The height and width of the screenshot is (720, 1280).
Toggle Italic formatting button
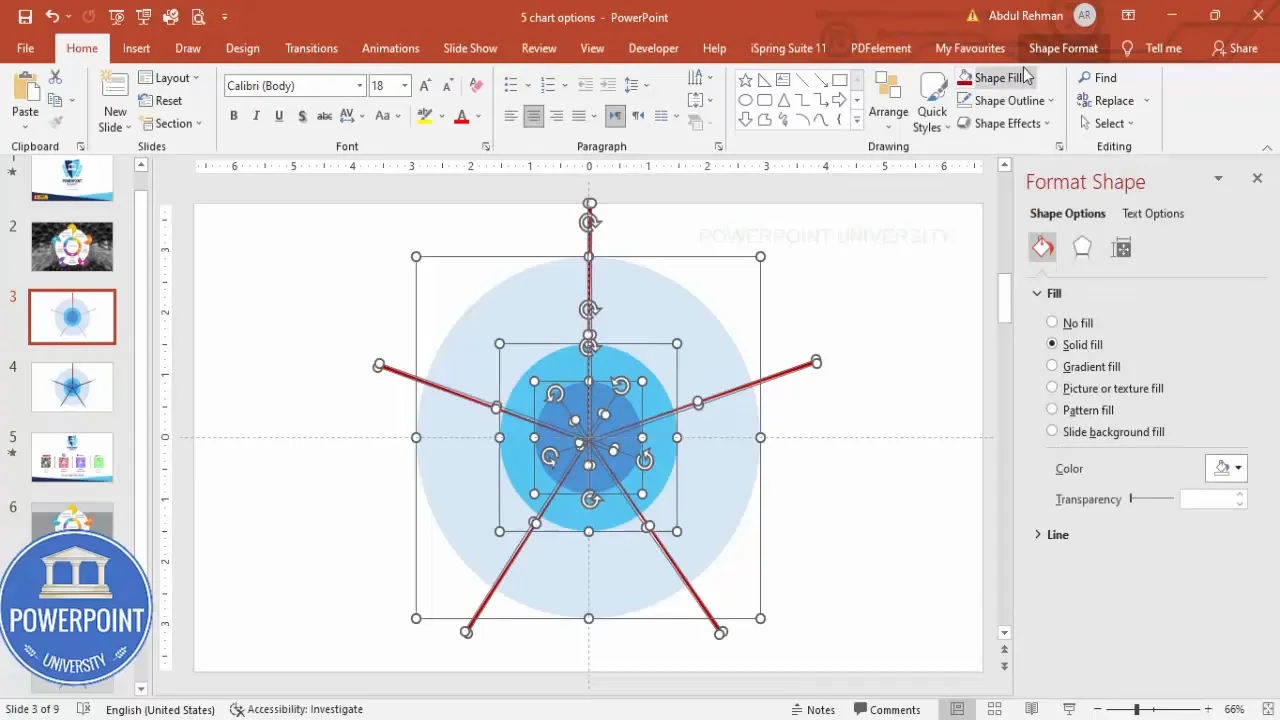tap(257, 116)
